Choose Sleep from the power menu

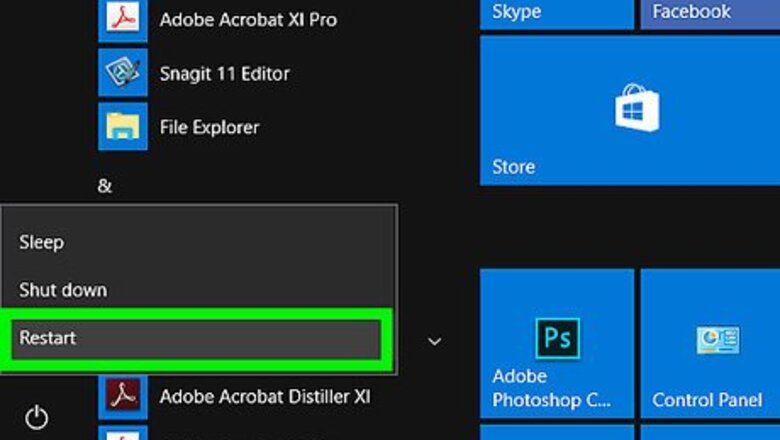pyautogui.click(x=42, y=242)
